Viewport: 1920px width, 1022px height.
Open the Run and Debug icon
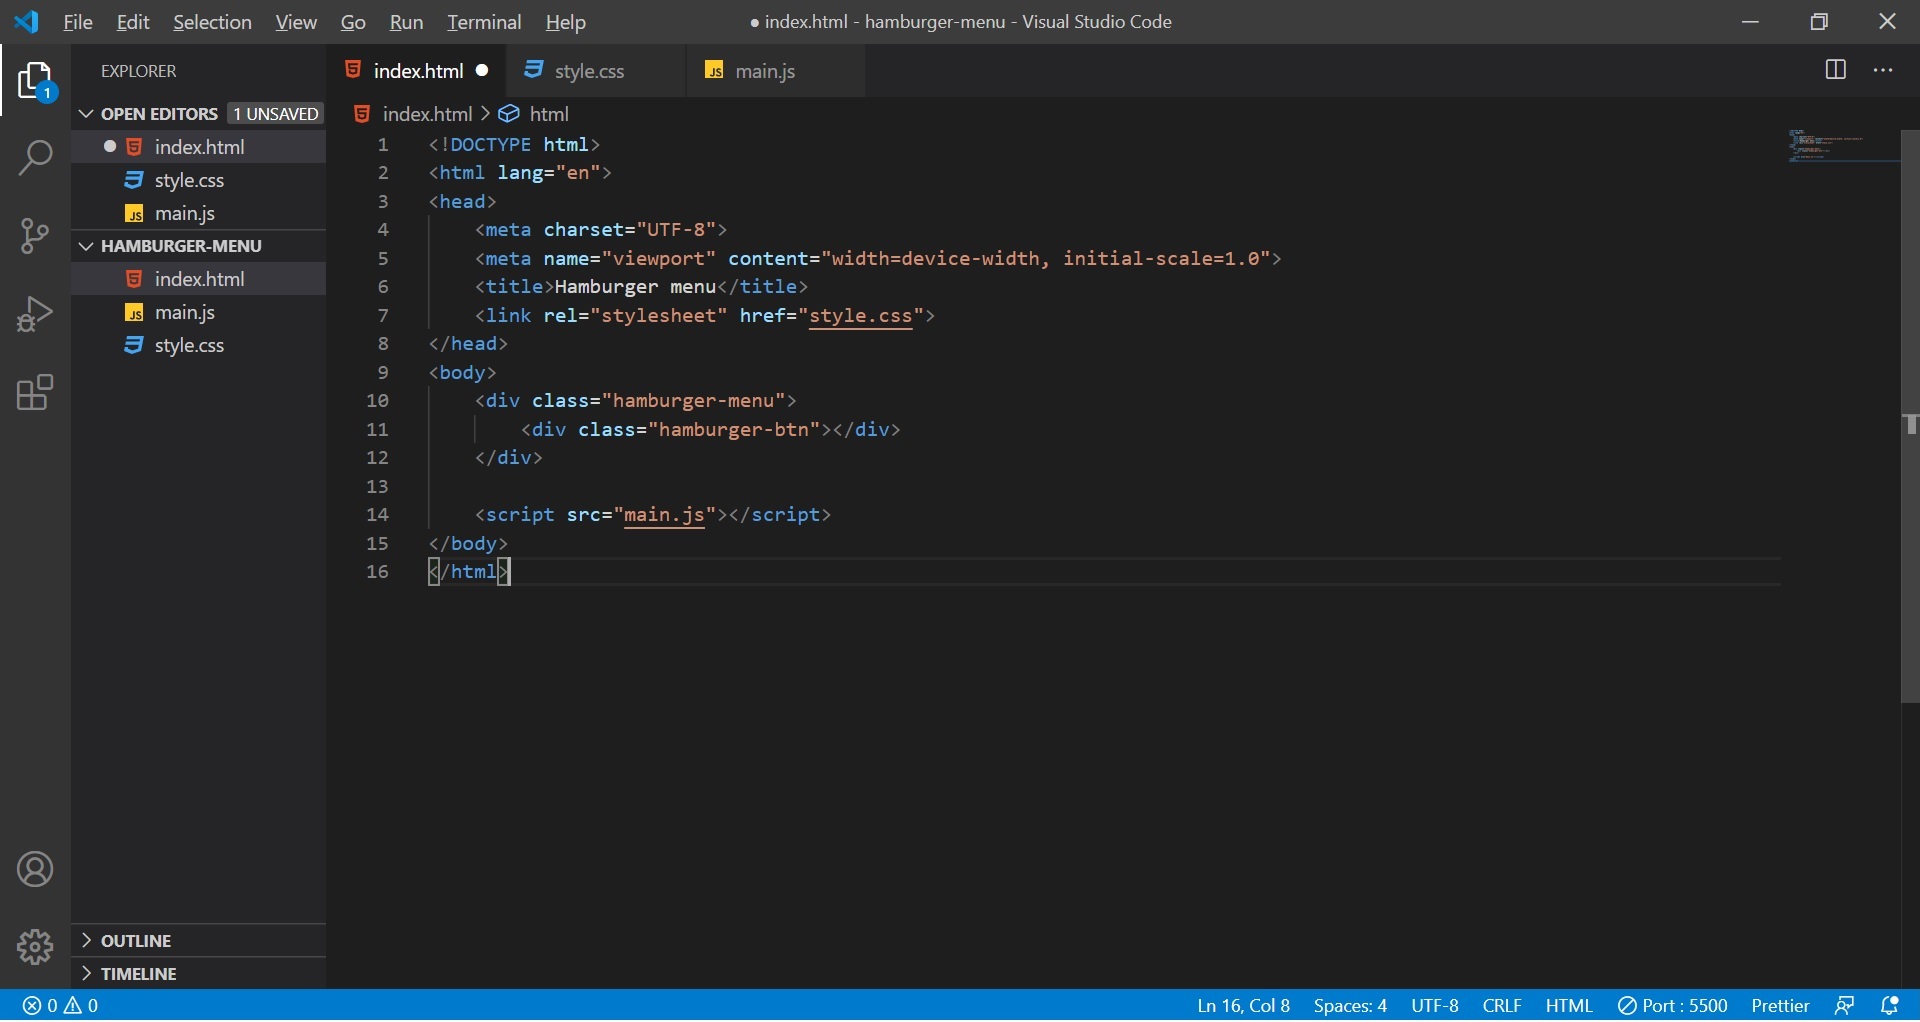[x=35, y=314]
